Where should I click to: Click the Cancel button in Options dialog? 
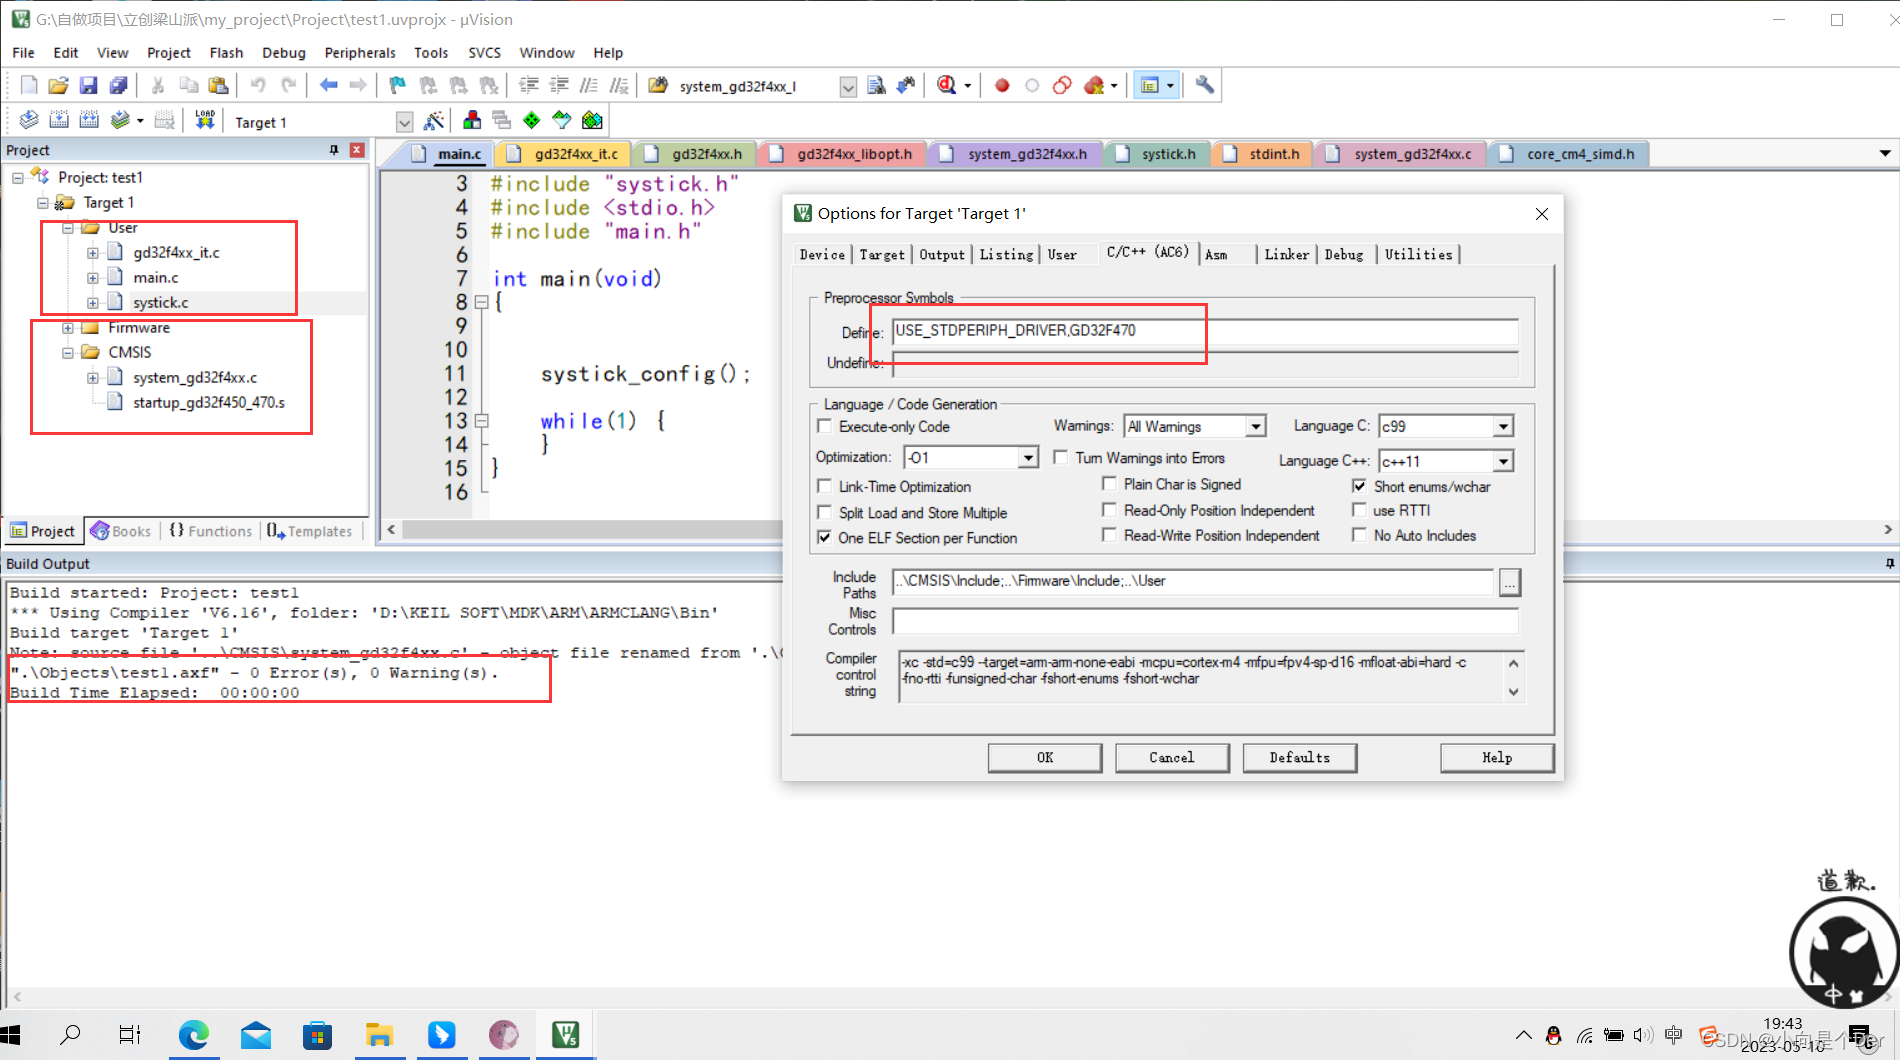coord(1172,758)
